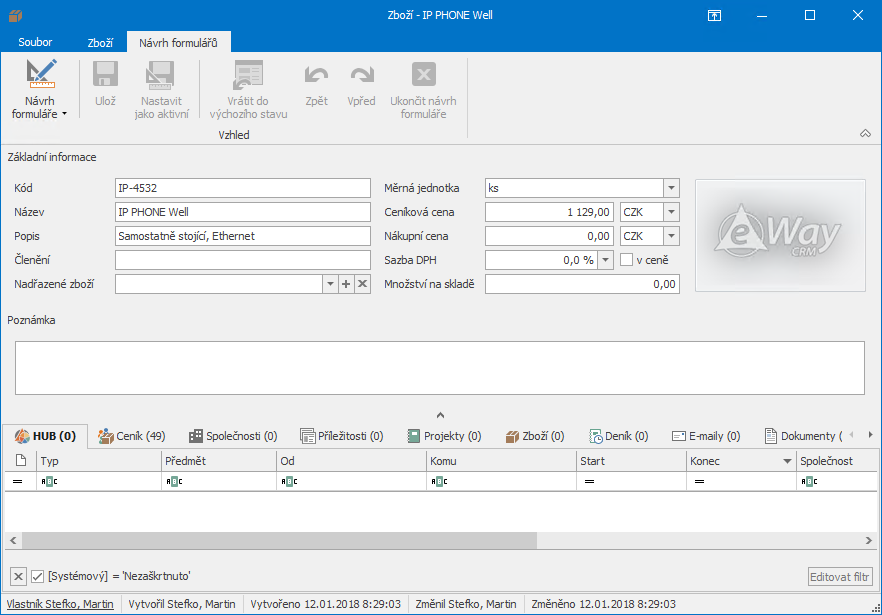Sort by the Předmět column header
882x615 pixels.
point(219,461)
